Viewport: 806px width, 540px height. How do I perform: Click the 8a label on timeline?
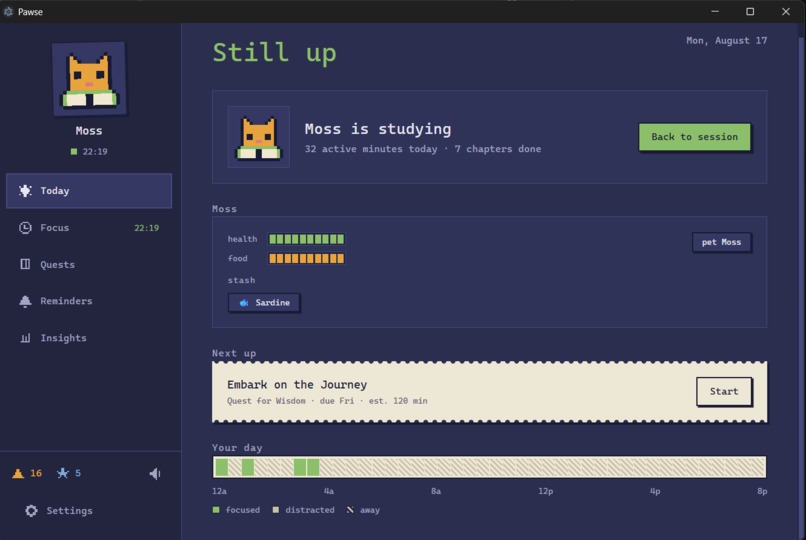(436, 491)
